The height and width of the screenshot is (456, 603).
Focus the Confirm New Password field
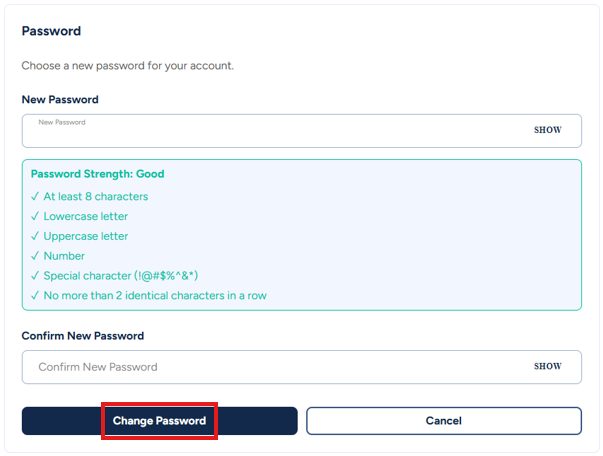coord(270,367)
